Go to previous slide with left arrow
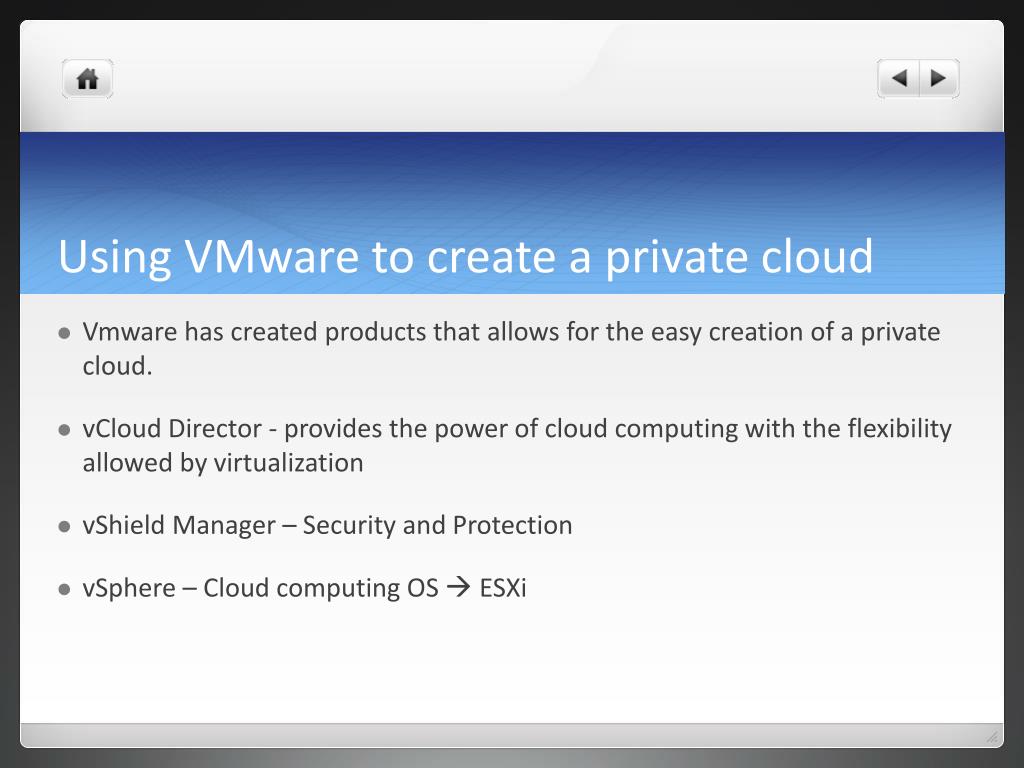 (899, 78)
